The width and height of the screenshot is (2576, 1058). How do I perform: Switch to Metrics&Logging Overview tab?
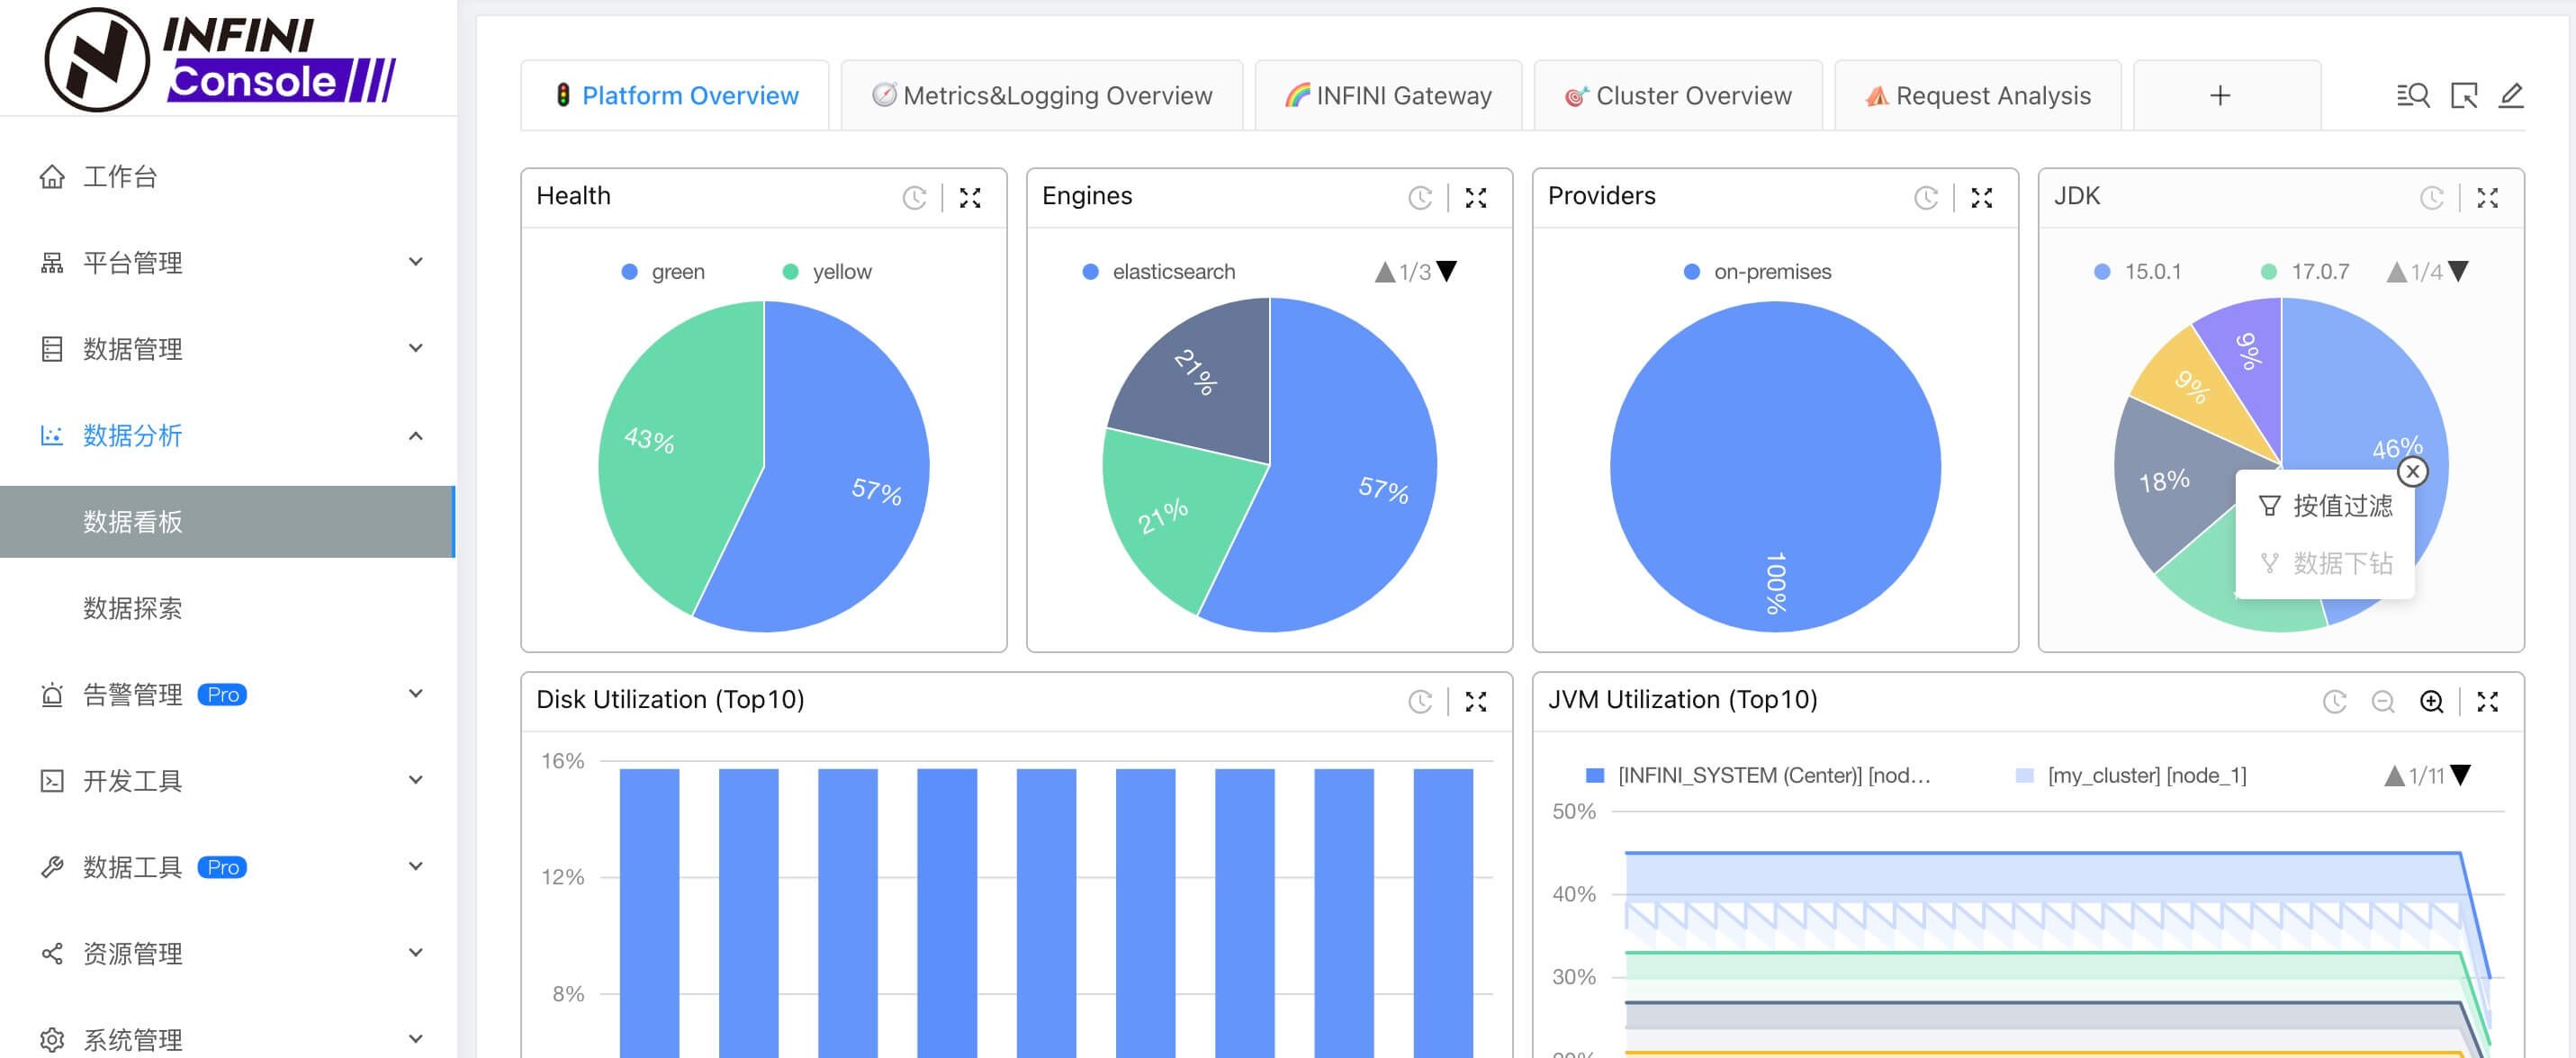pyautogui.click(x=1042, y=95)
